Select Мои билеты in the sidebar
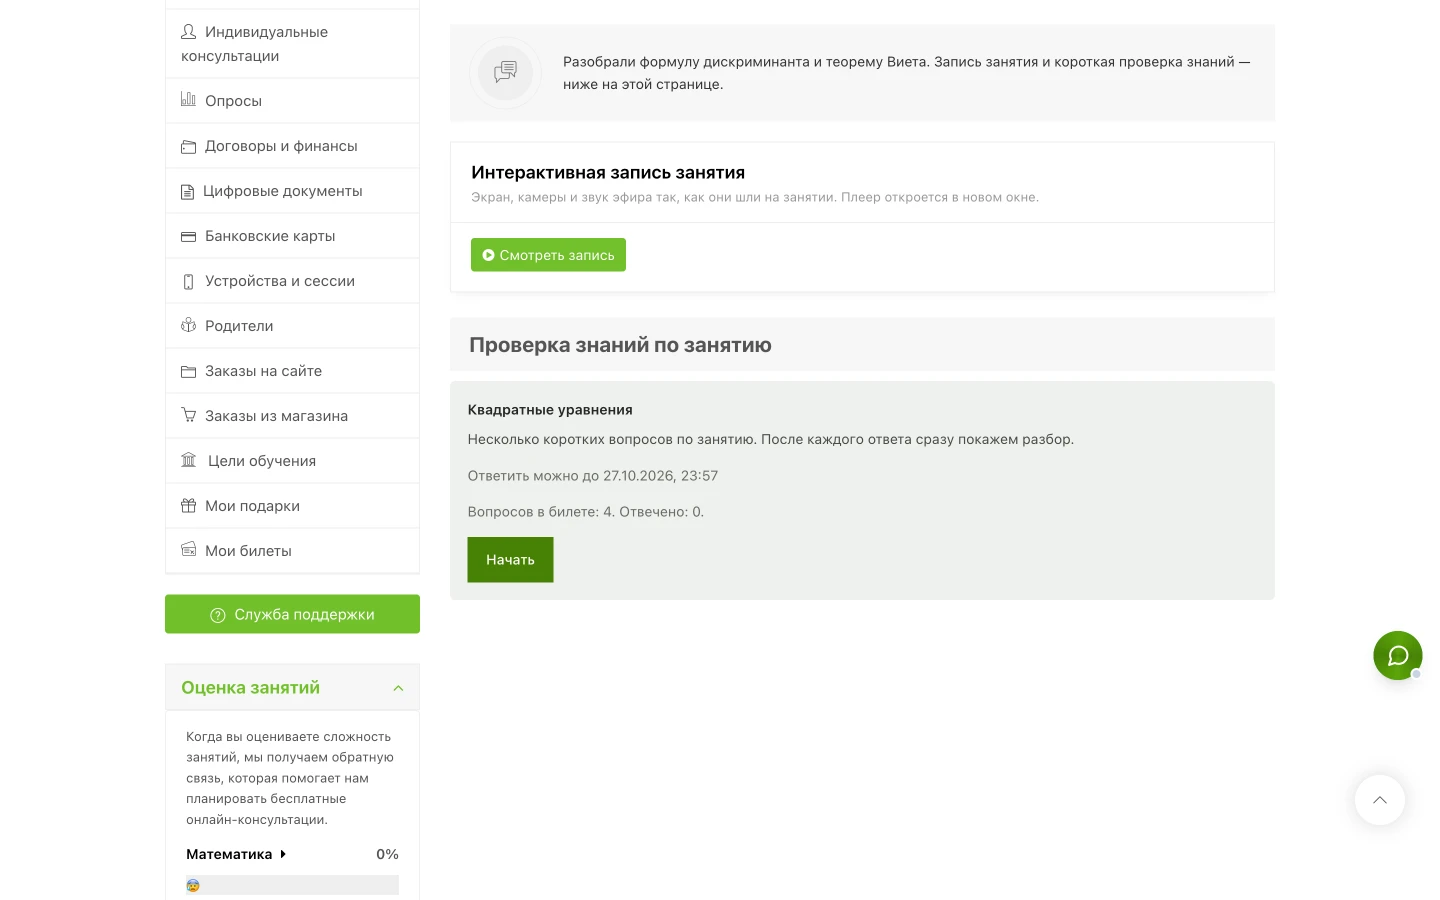Viewport: 1440px width, 900px height. [x=292, y=551]
